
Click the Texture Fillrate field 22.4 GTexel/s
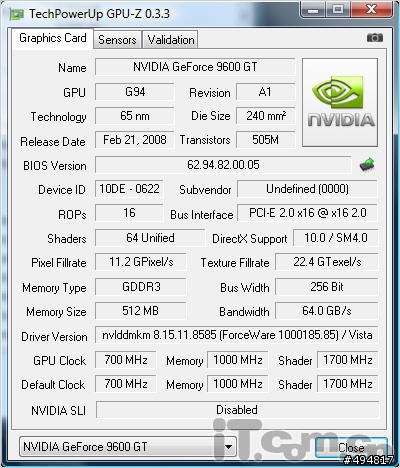coord(327,262)
